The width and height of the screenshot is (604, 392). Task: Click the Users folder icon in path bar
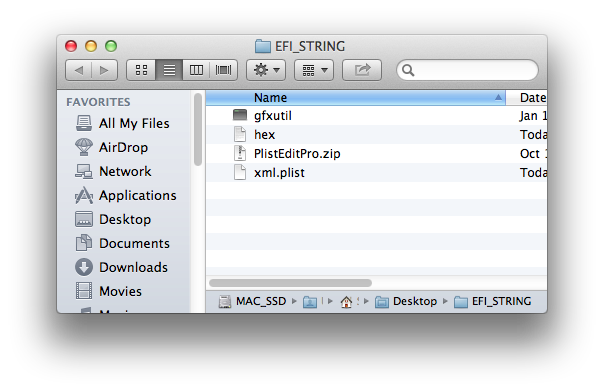pos(309,302)
